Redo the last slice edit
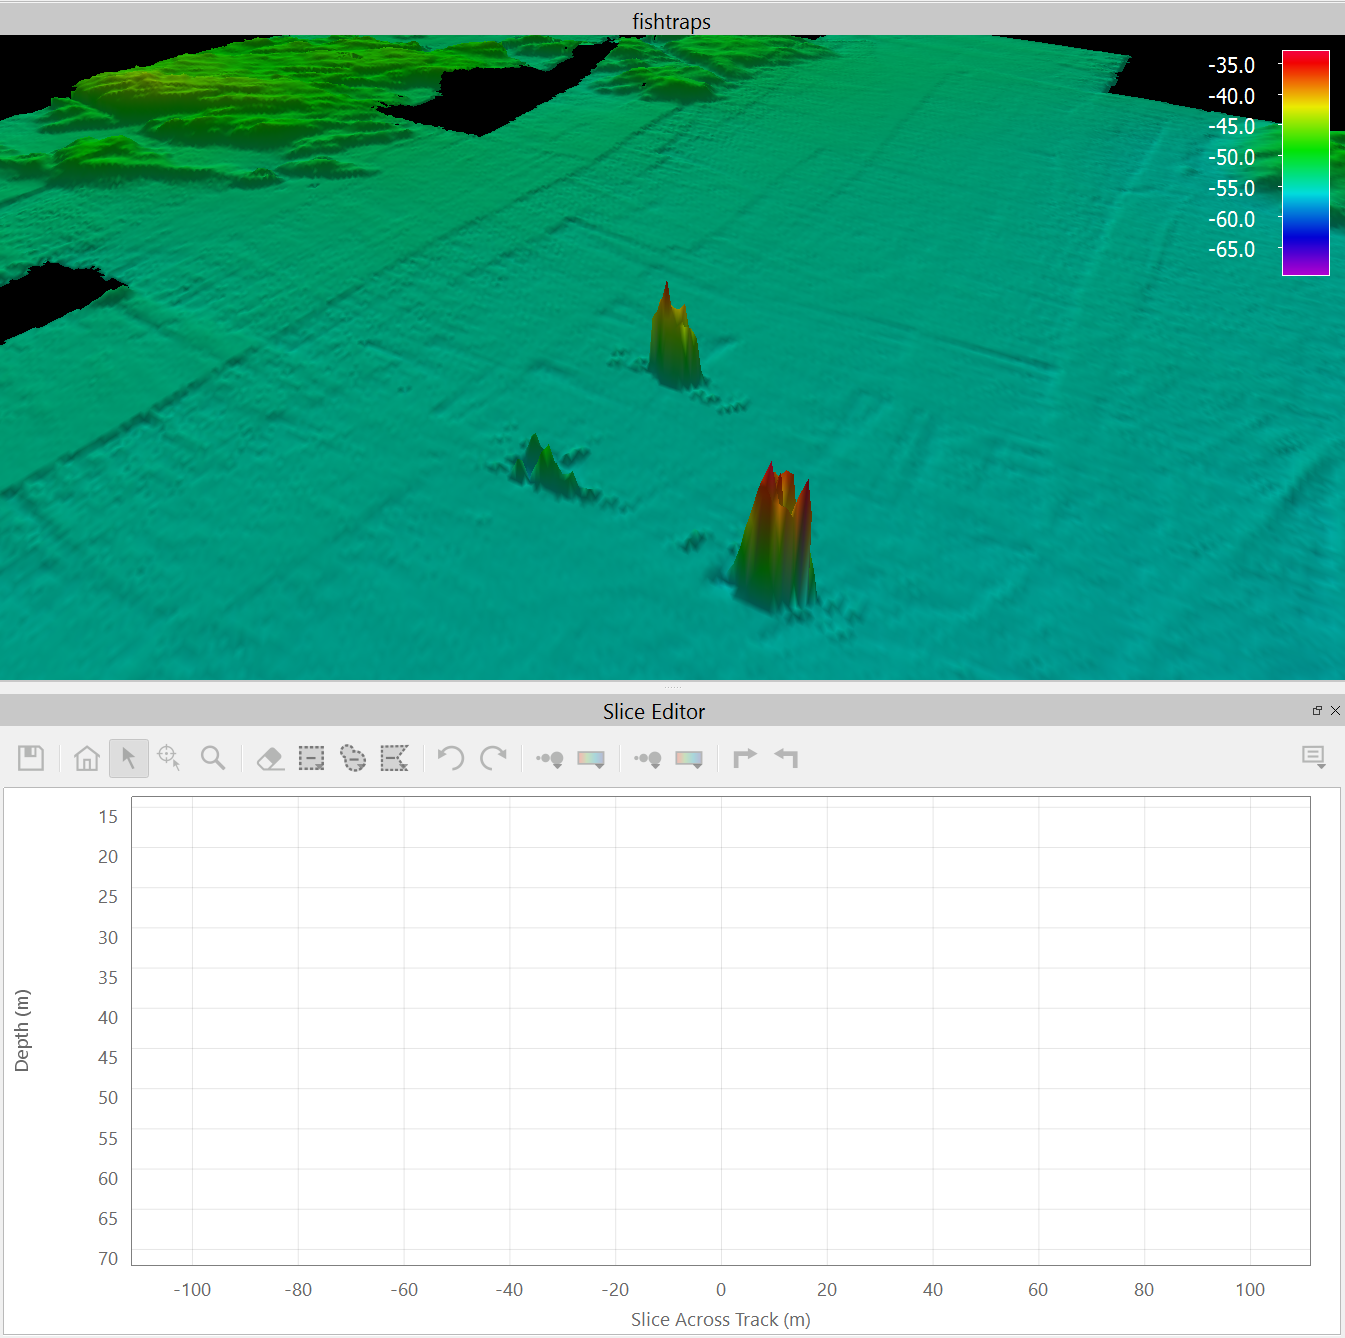 click(493, 758)
